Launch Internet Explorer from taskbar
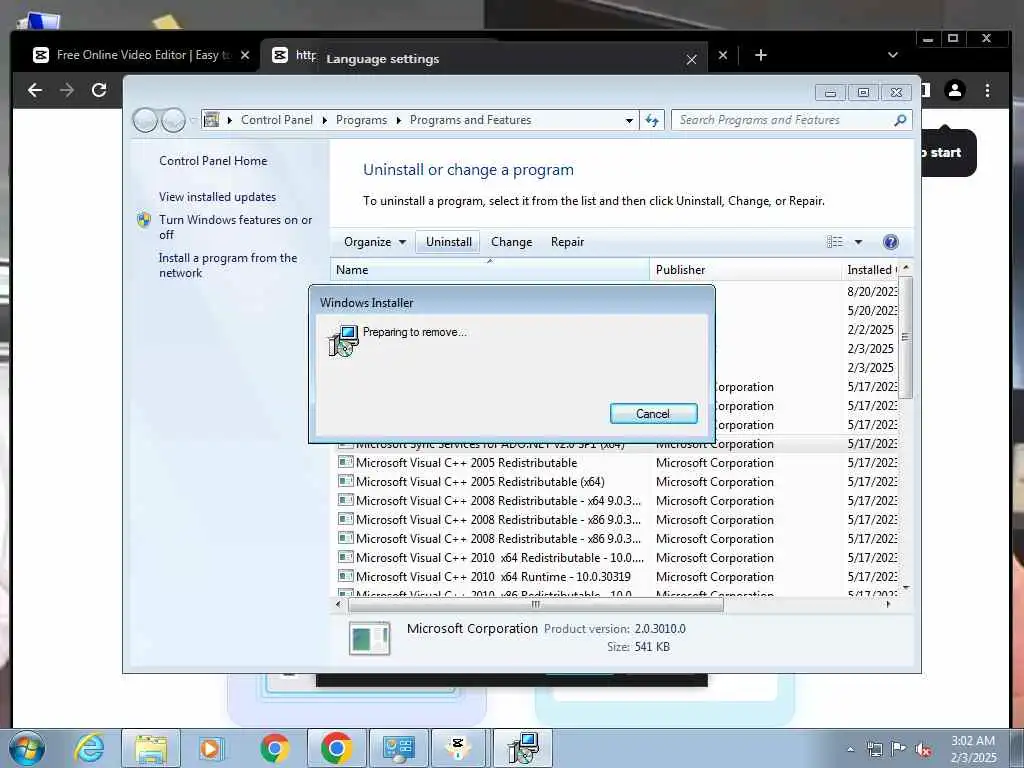 [89, 748]
